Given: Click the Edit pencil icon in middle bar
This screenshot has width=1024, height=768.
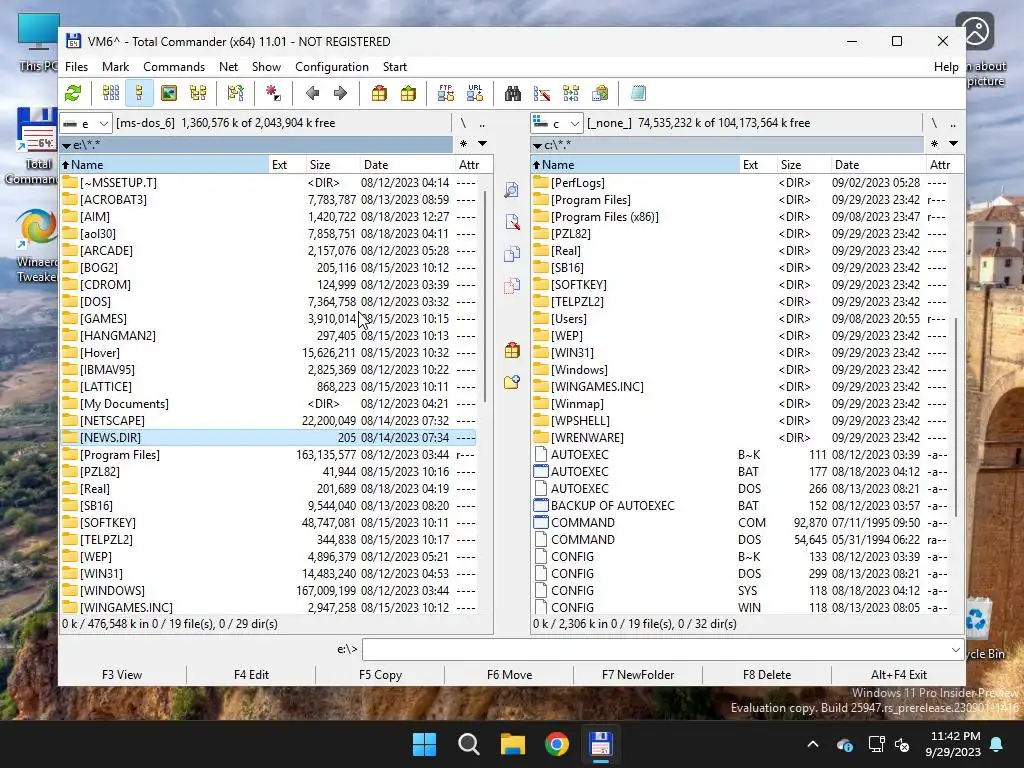Looking at the screenshot, I should pyautogui.click(x=512, y=222).
